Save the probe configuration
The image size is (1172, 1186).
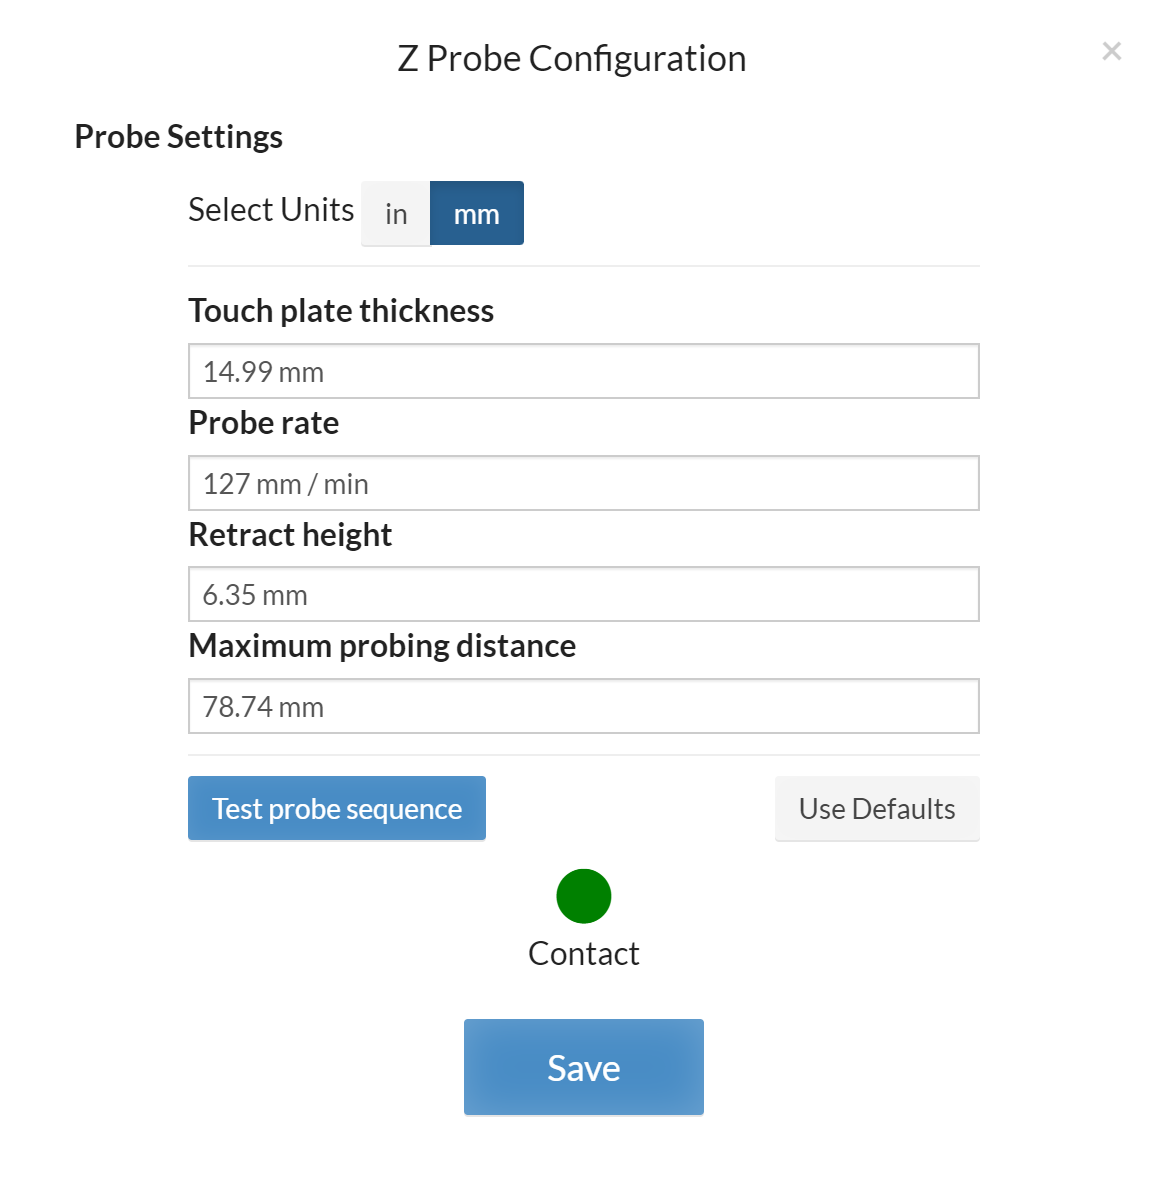coord(584,1067)
